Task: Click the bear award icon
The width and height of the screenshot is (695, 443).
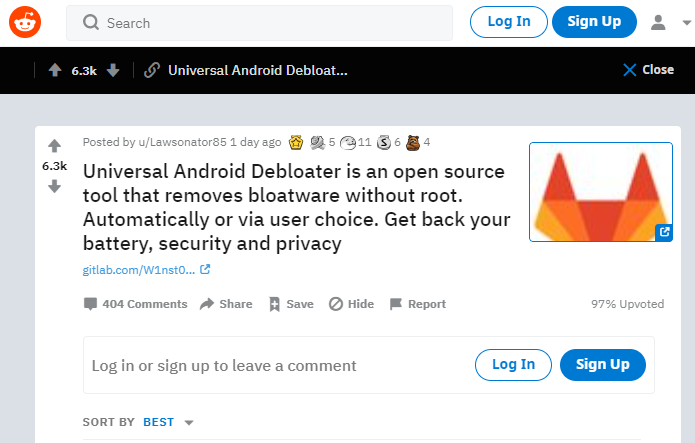Action: pos(412,142)
